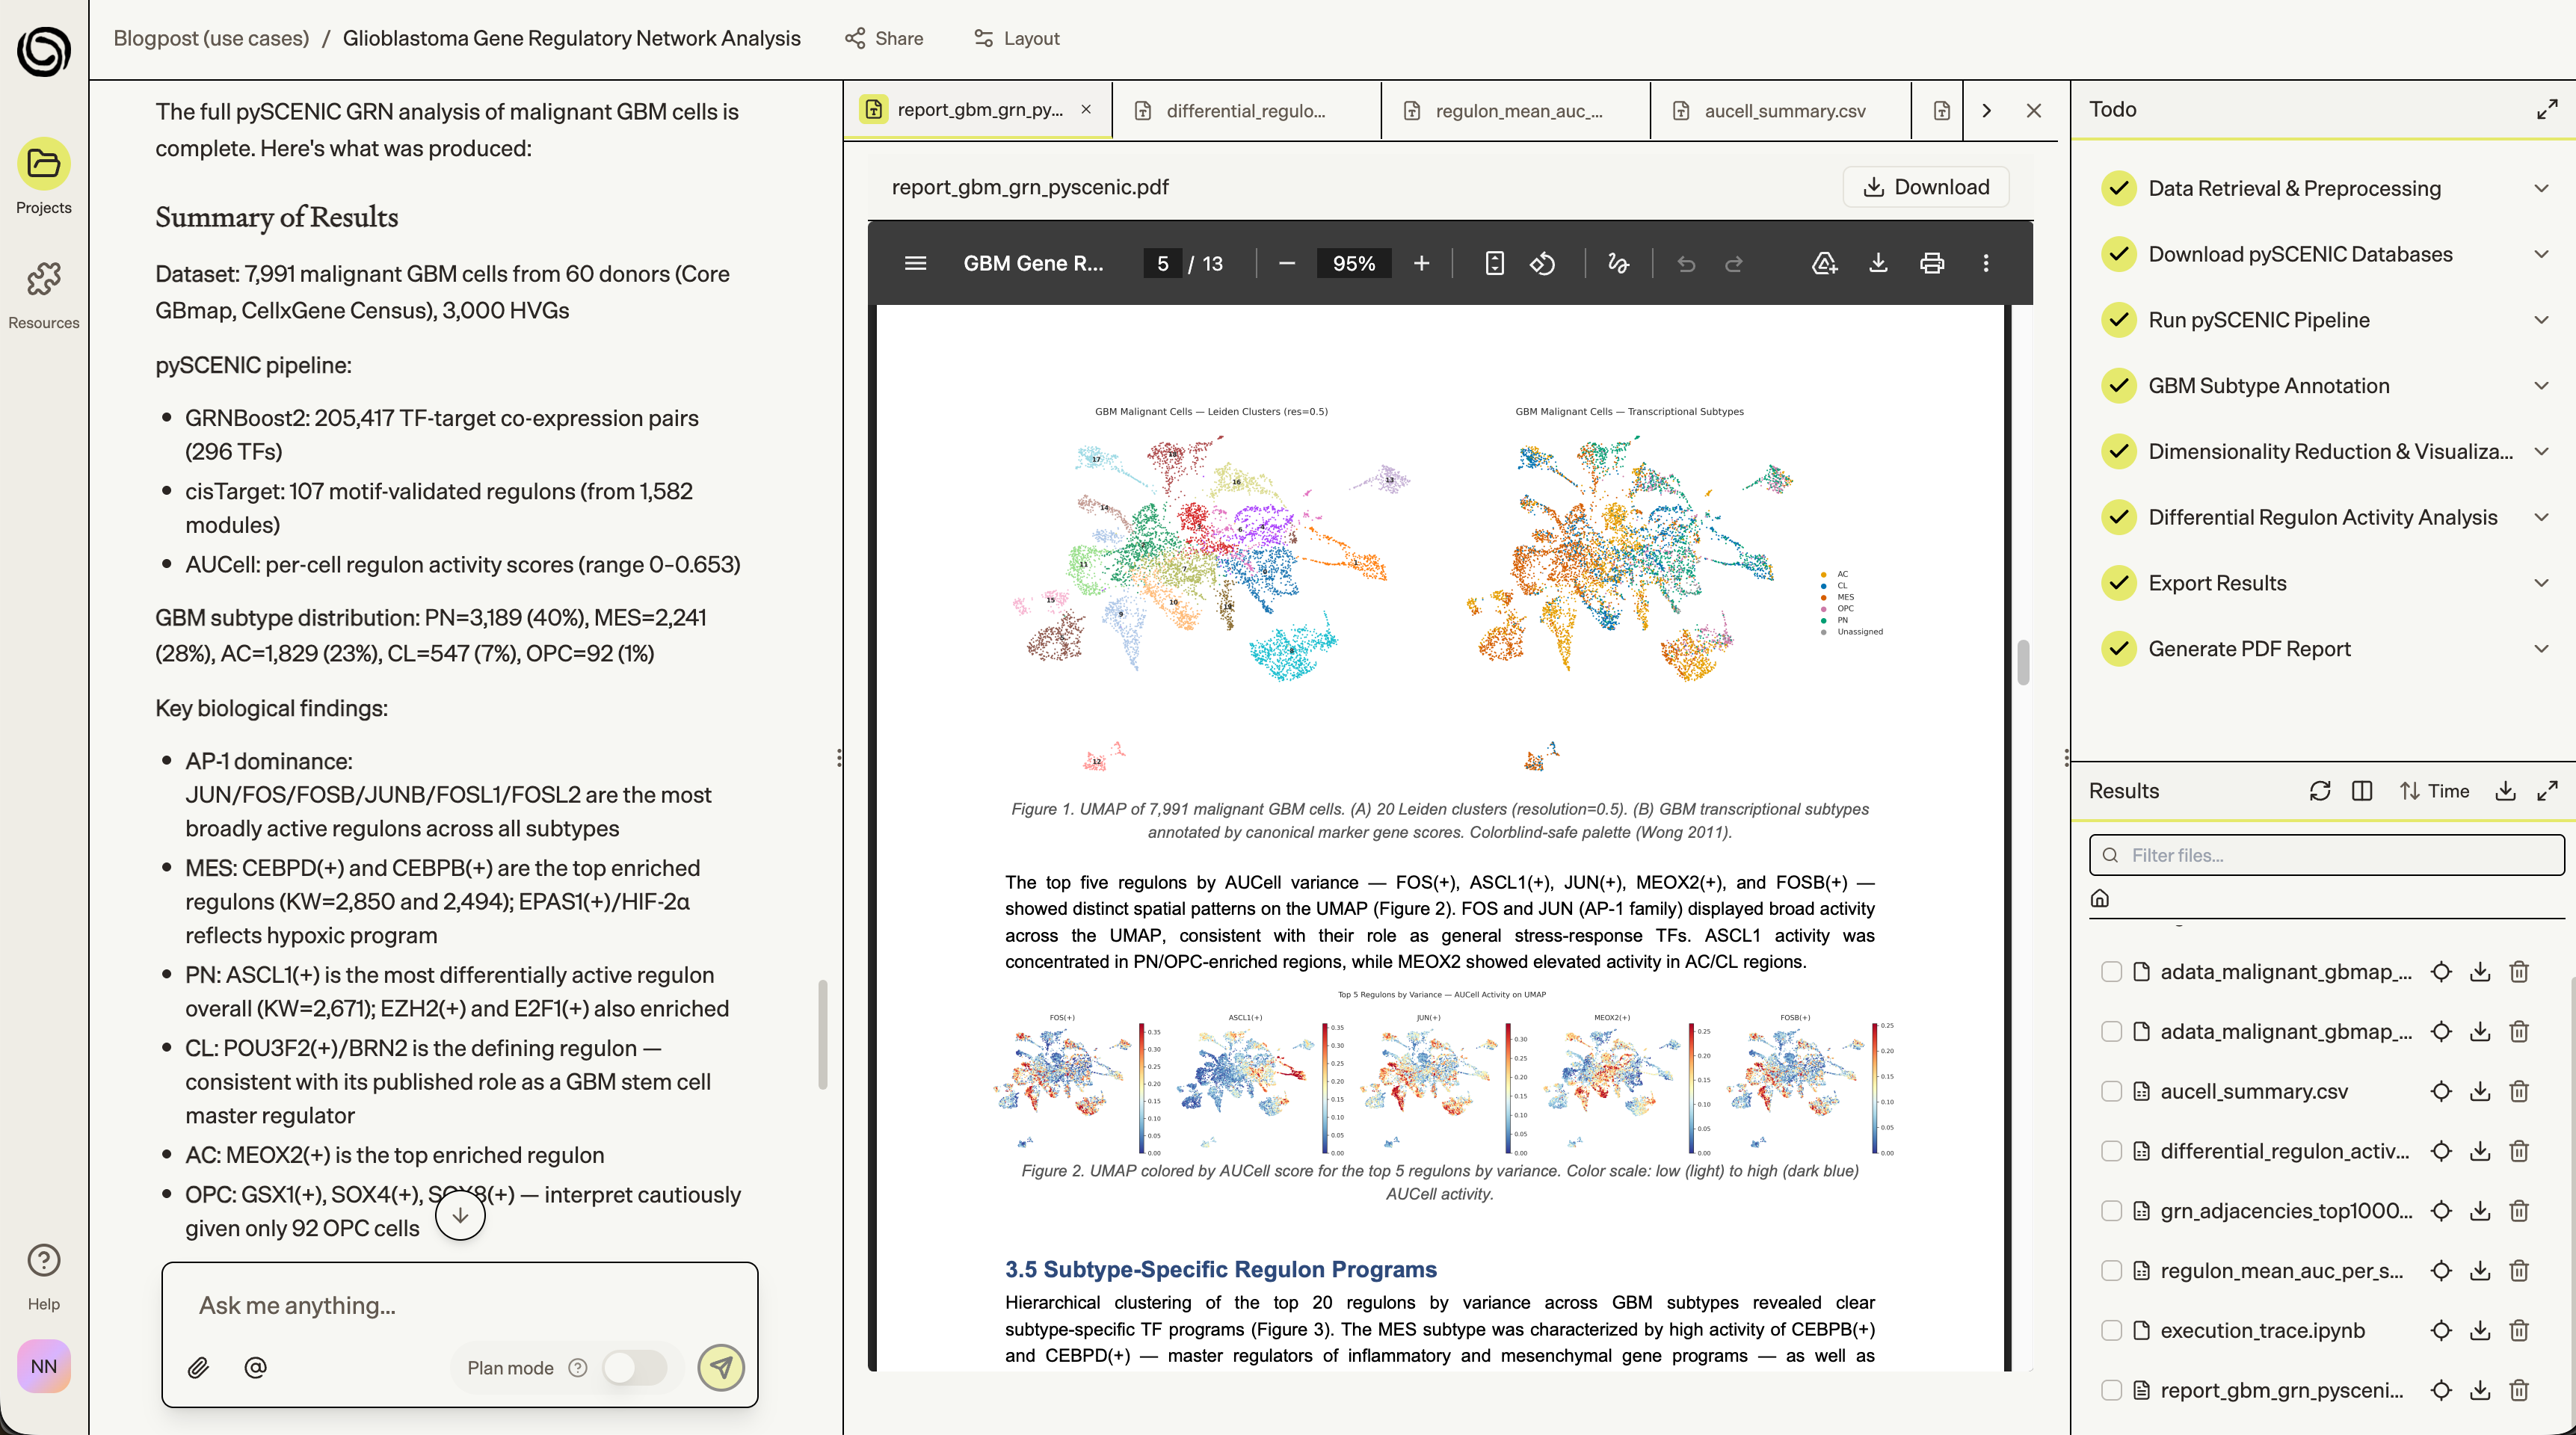
Task: Switch to regulon_mean_auc tab
Action: tap(1516, 110)
